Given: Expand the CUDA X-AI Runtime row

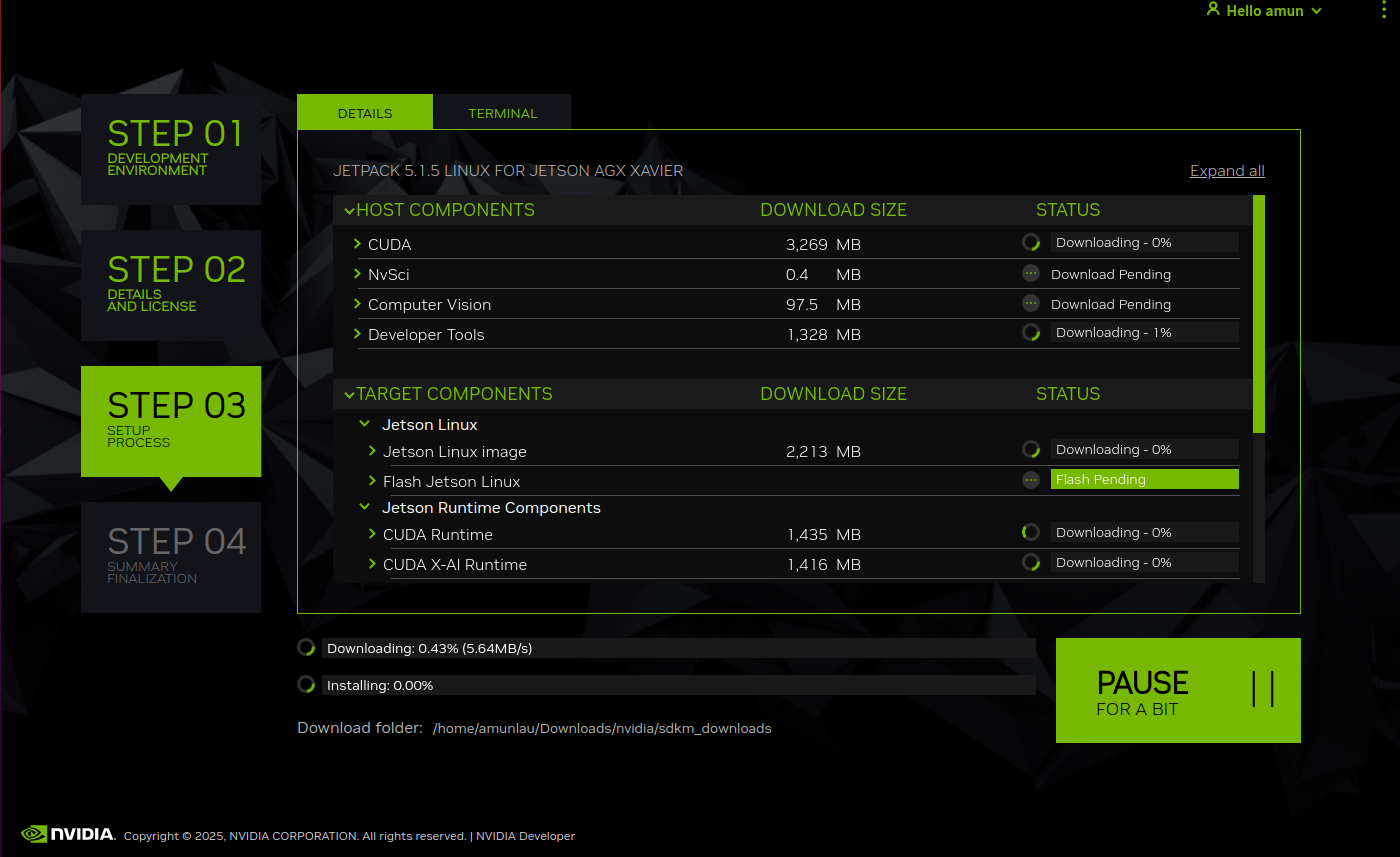Looking at the screenshot, I should click(372, 564).
